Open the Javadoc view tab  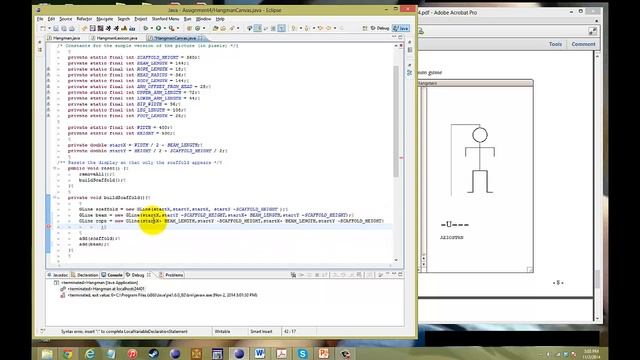pyautogui.click(x=58, y=275)
